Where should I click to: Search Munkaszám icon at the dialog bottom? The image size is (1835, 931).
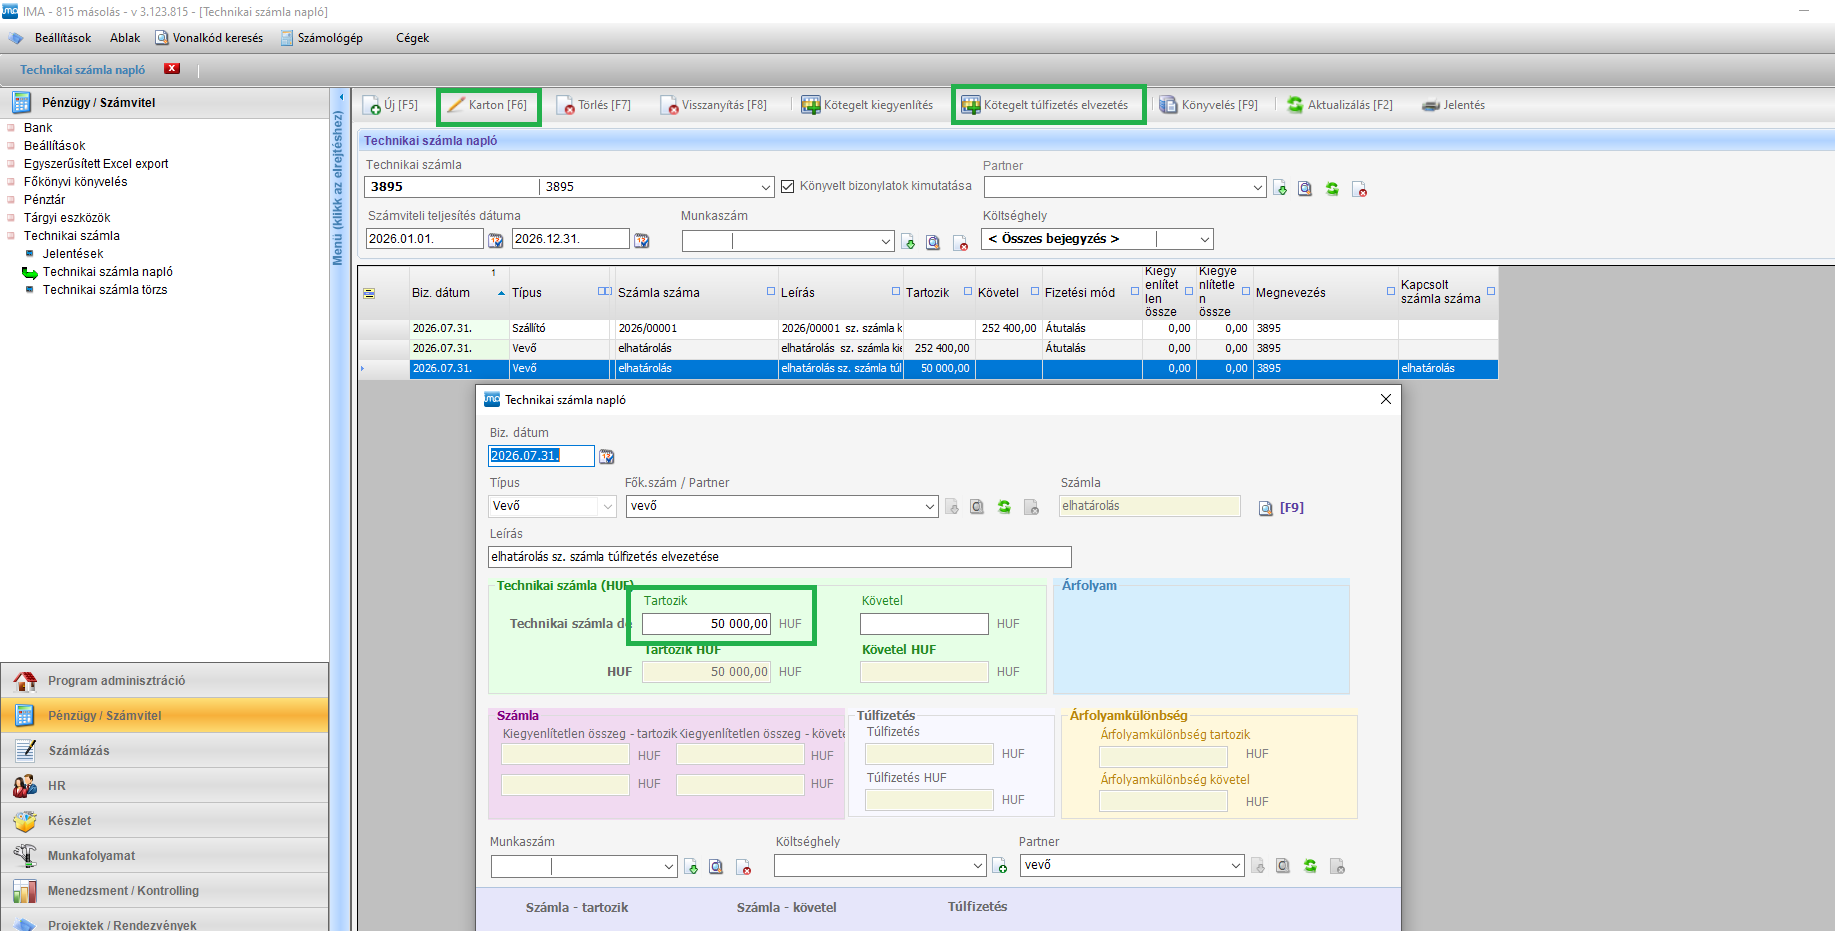coord(716,867)
